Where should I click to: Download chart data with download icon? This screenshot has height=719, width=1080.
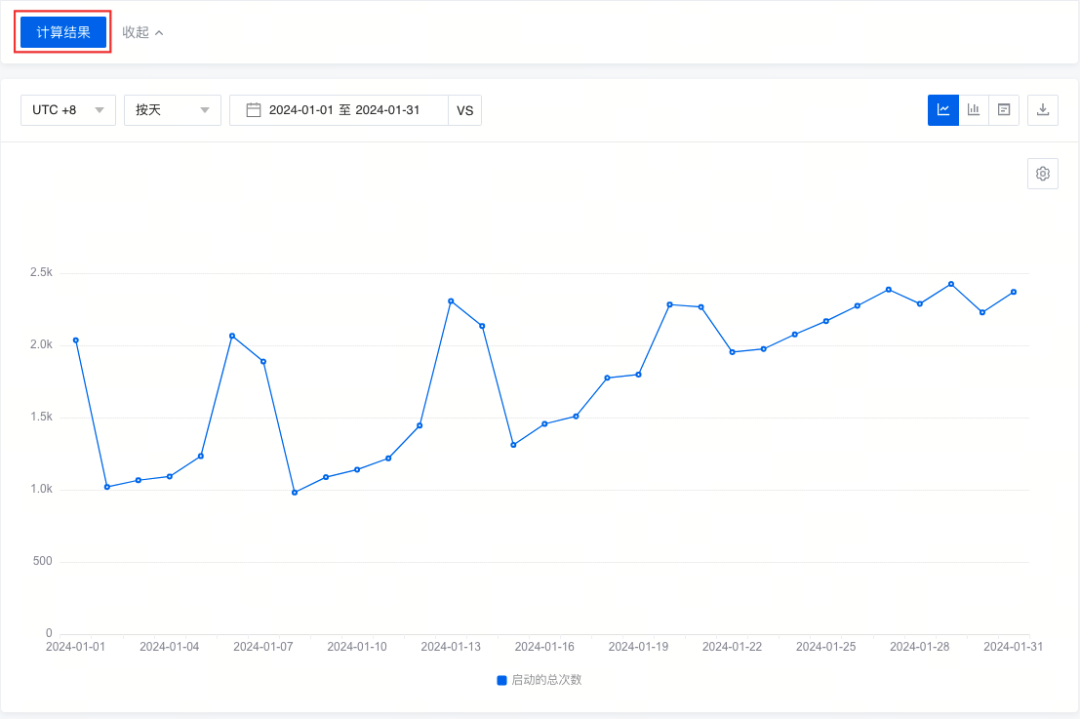tap(1043, 110)
